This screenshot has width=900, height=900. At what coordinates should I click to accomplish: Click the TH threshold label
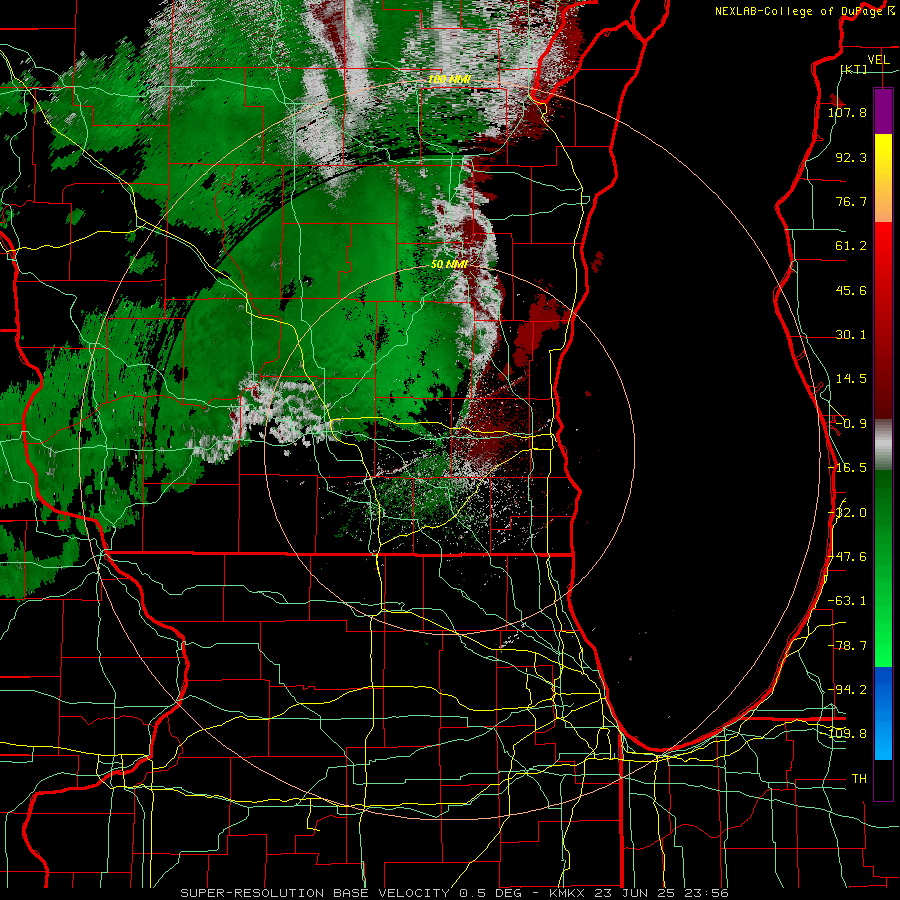pos(859,779)
